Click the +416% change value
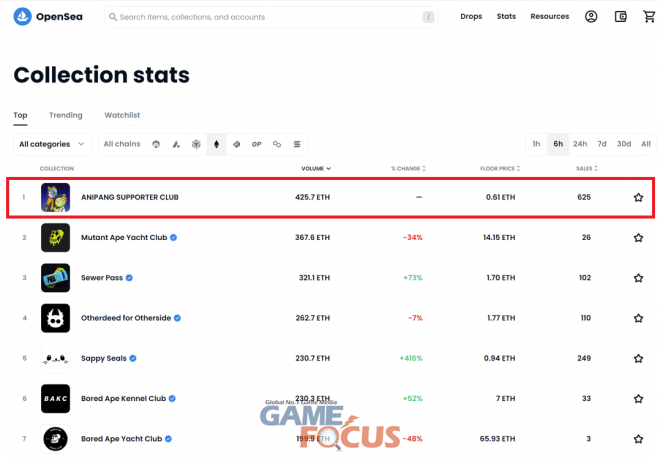 pyautogui.click(x=411, y=358)
